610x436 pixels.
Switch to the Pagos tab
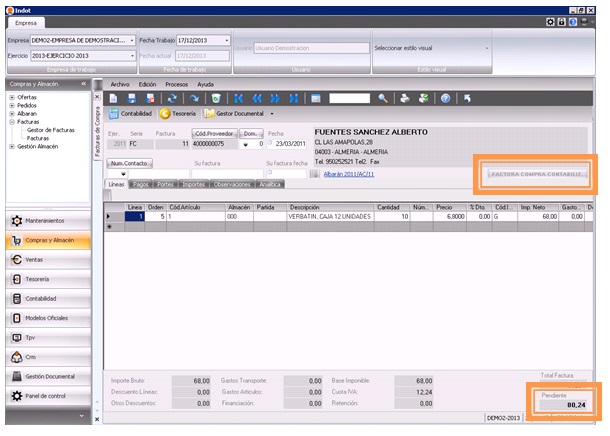pos(140,184)
